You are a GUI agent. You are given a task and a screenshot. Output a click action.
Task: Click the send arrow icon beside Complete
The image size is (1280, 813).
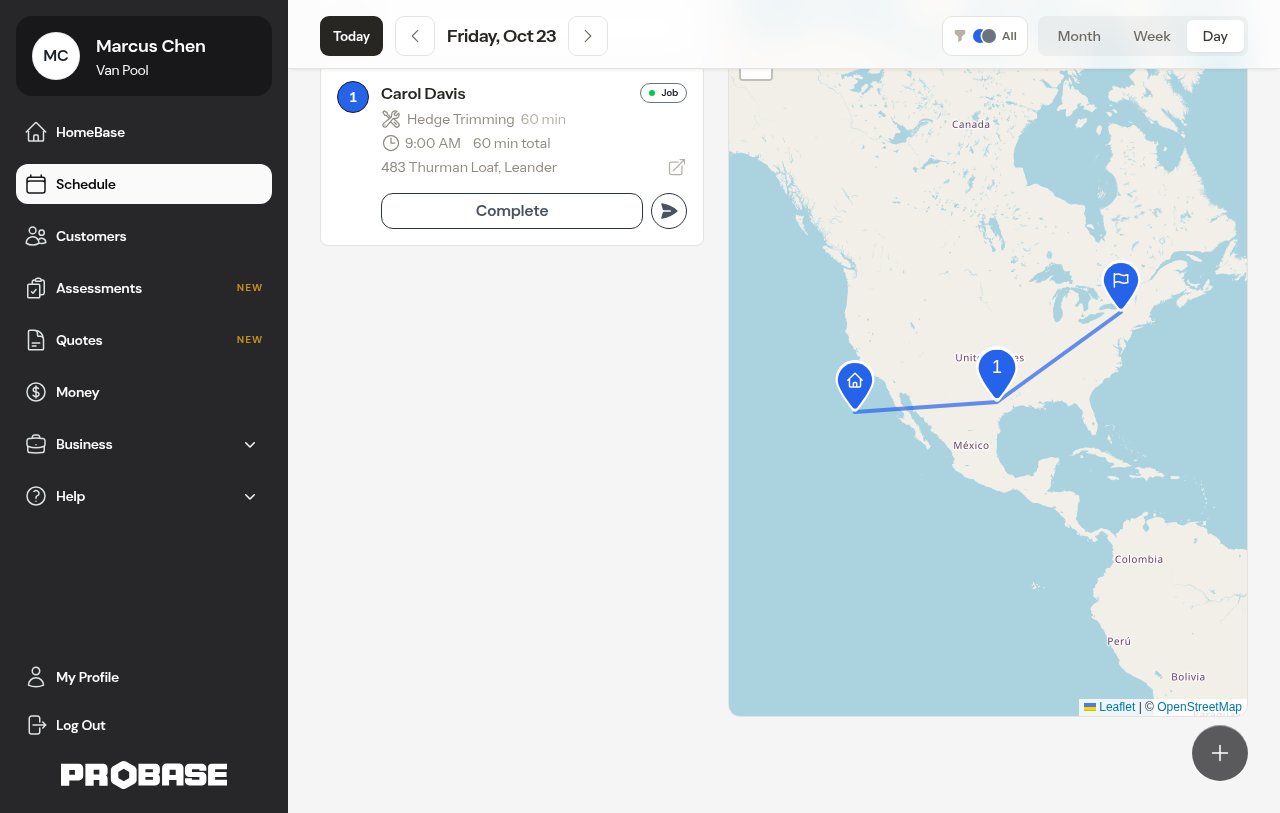click(669, 211)
